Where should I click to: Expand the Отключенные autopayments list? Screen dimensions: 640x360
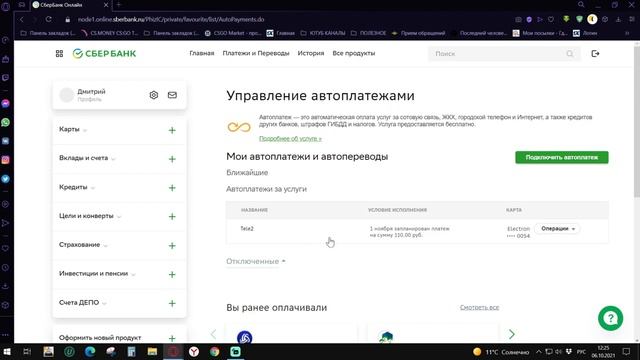(256, 261)
